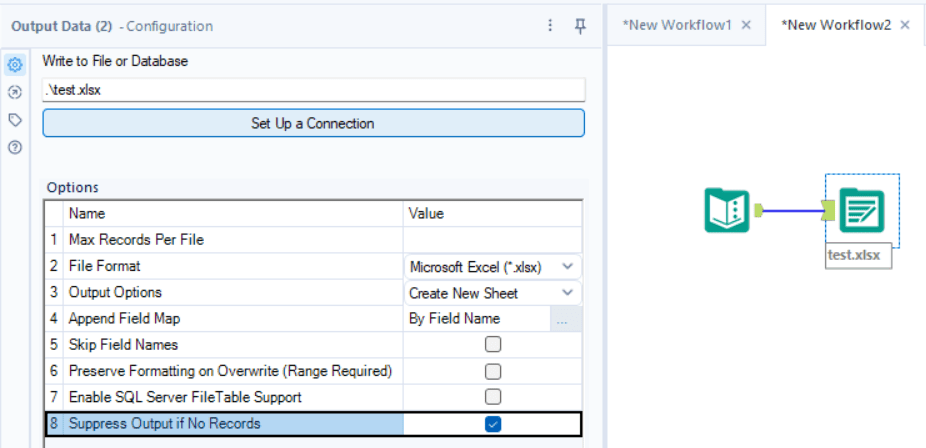Pin the Configuration panel
Image resolution: width=926 pixels, height=448 pixels.
tap(580, 26)
